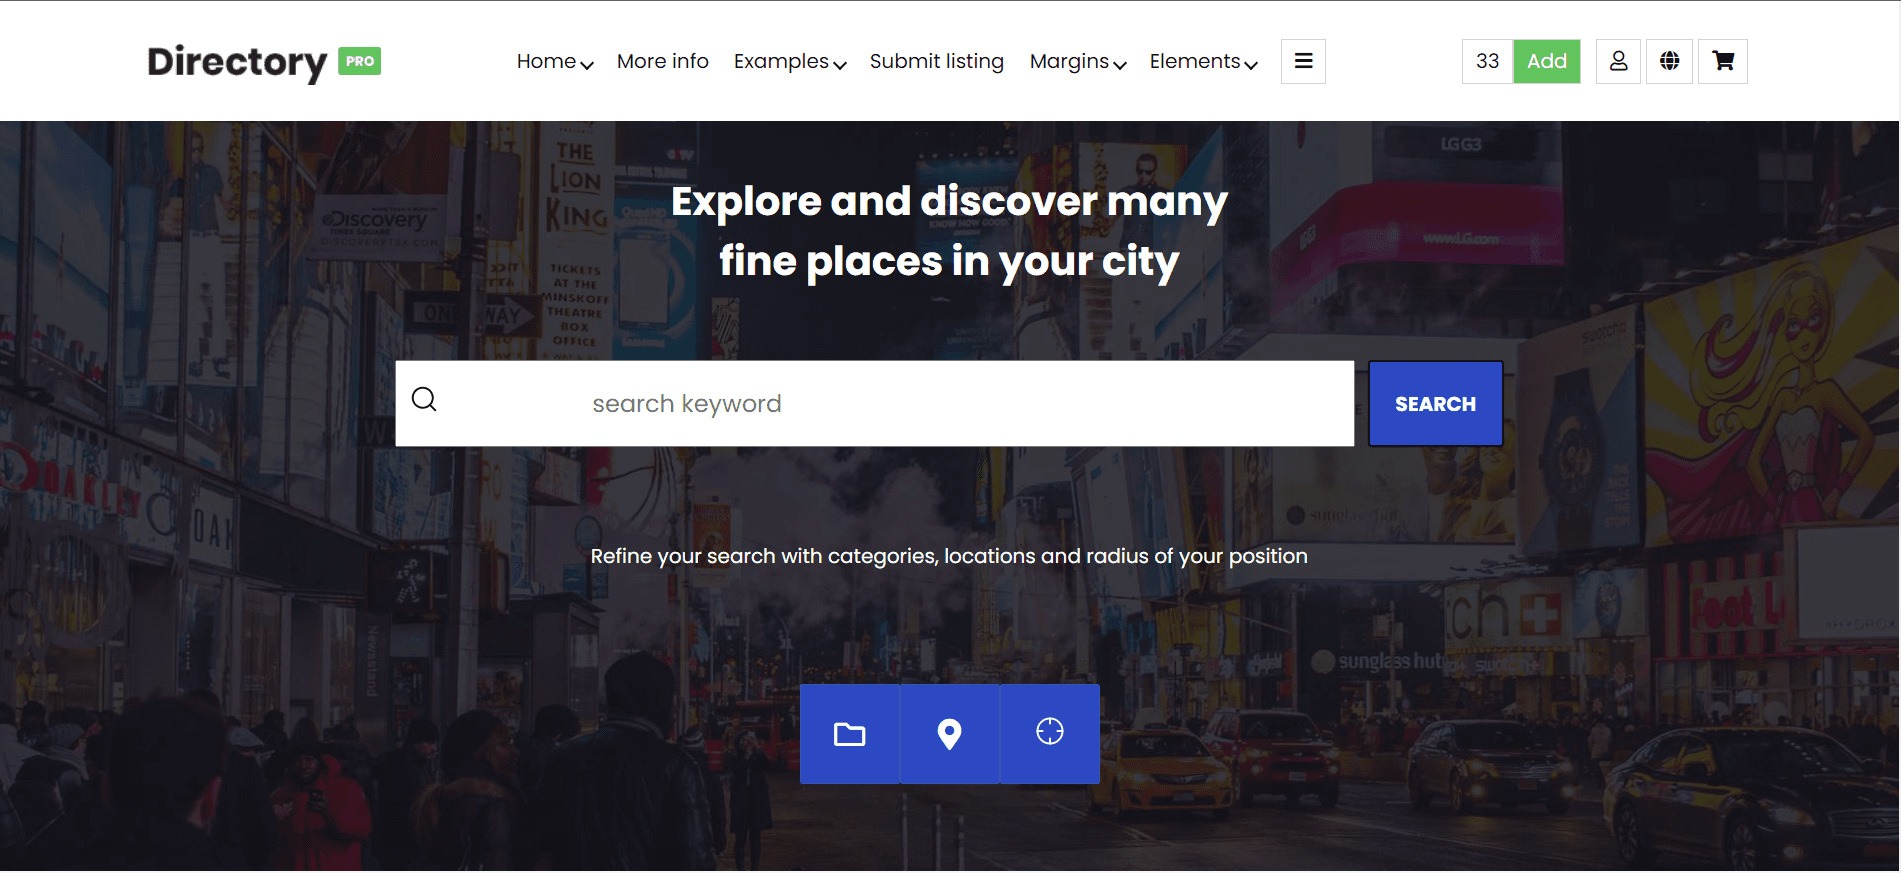Go to the More info page
This screenshot has height=873, width=1901.
click(662, 62)
